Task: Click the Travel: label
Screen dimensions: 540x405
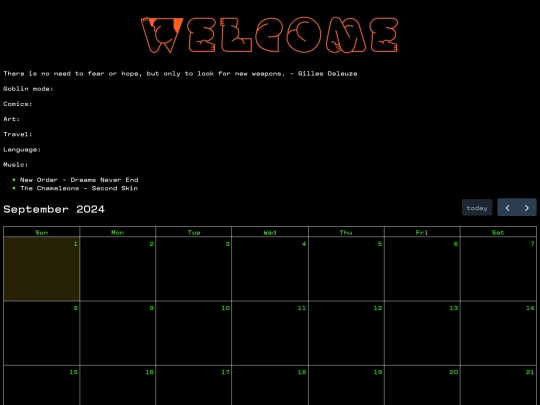Action: click(x=18, y=134)
